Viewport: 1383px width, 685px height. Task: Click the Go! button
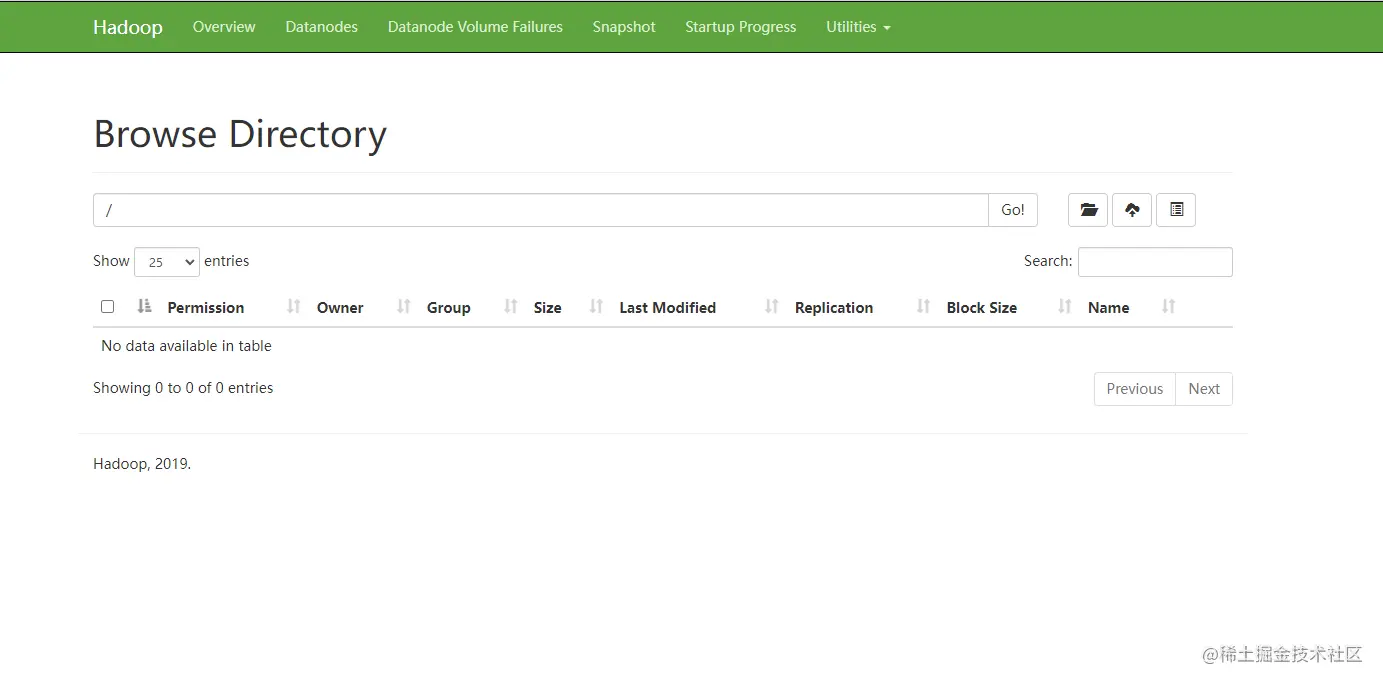coord(1013,210)
